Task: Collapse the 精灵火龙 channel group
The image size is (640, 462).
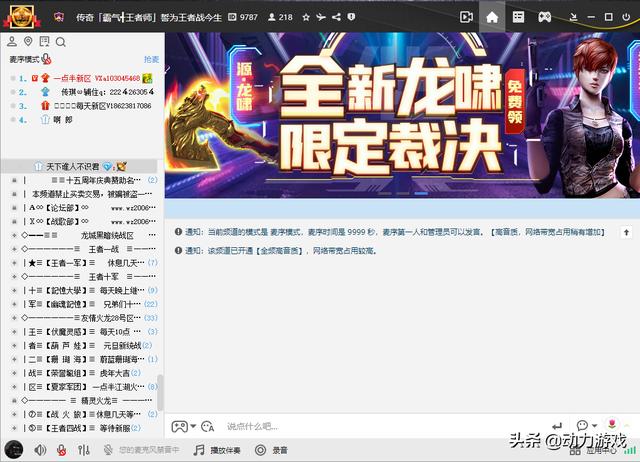Action: [14, 400]
